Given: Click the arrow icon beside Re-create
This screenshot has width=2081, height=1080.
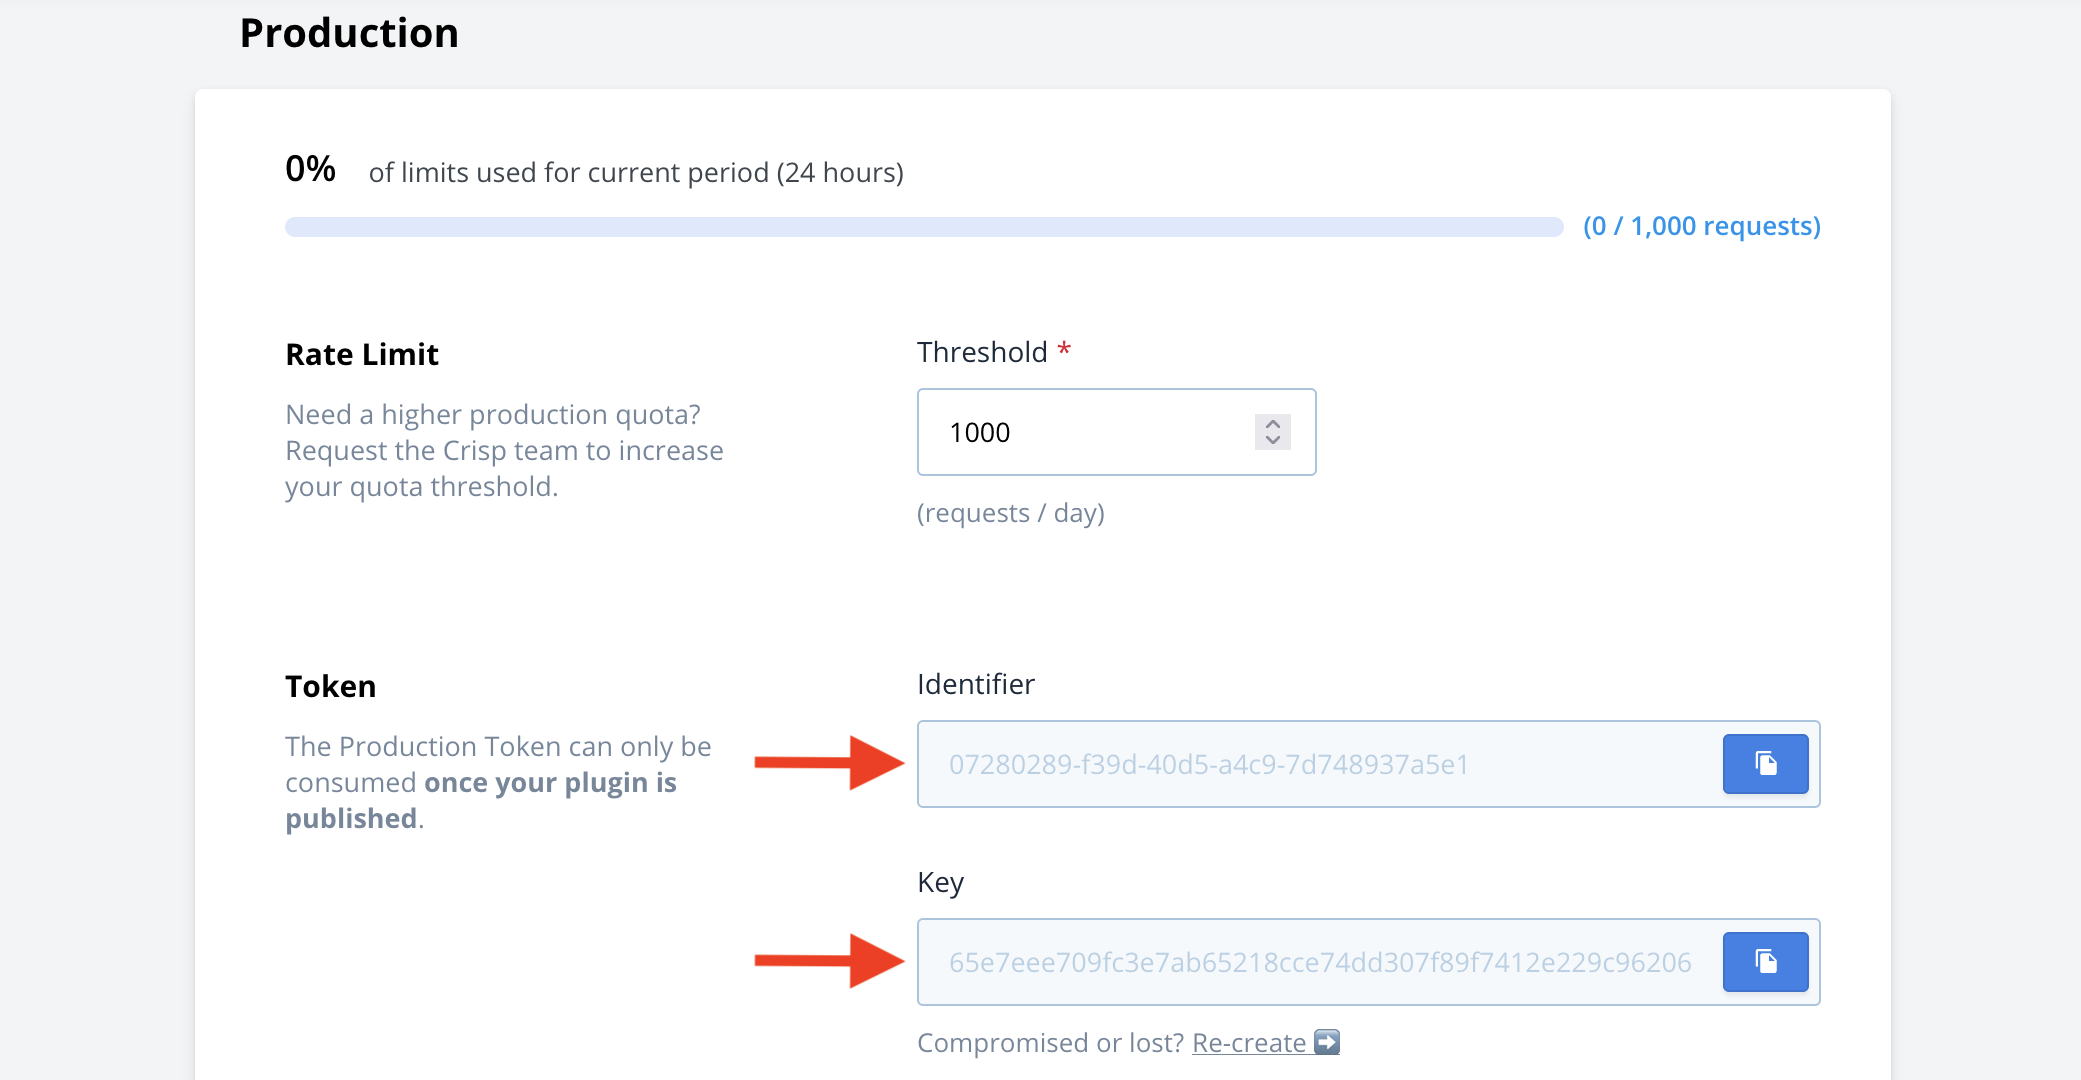Looking at the screenshot, I should click(1327, 1042).
